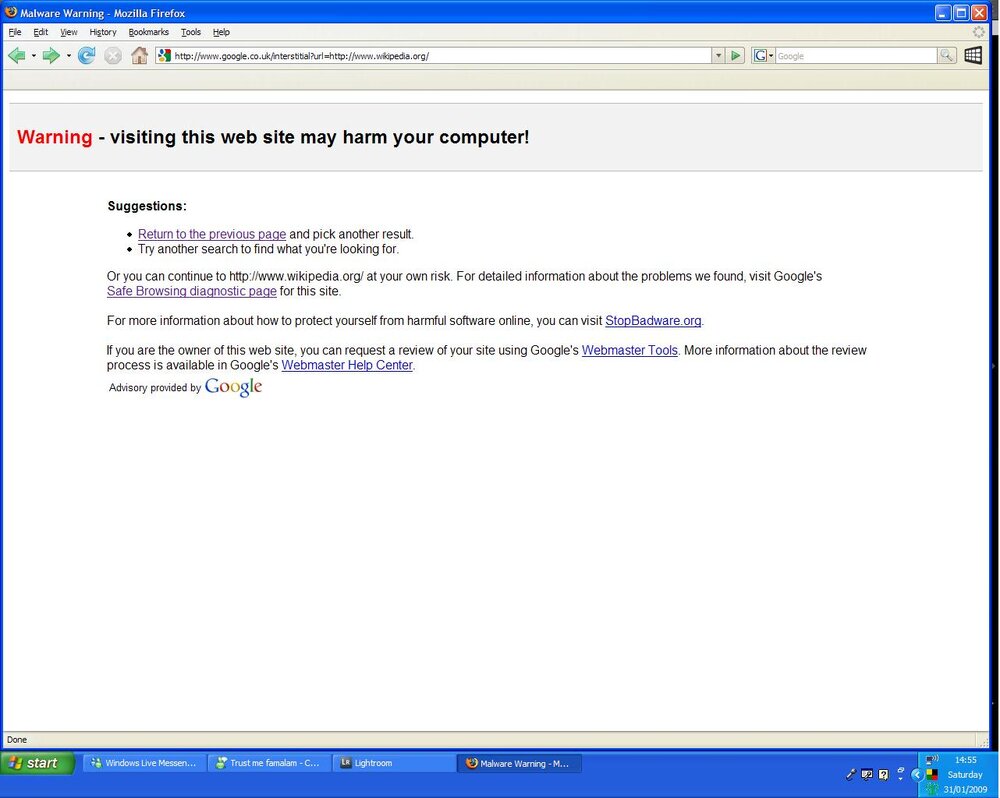Visit the StopBadware.org link
Screen dimensions: 1000x798
[x=653, y=320]
